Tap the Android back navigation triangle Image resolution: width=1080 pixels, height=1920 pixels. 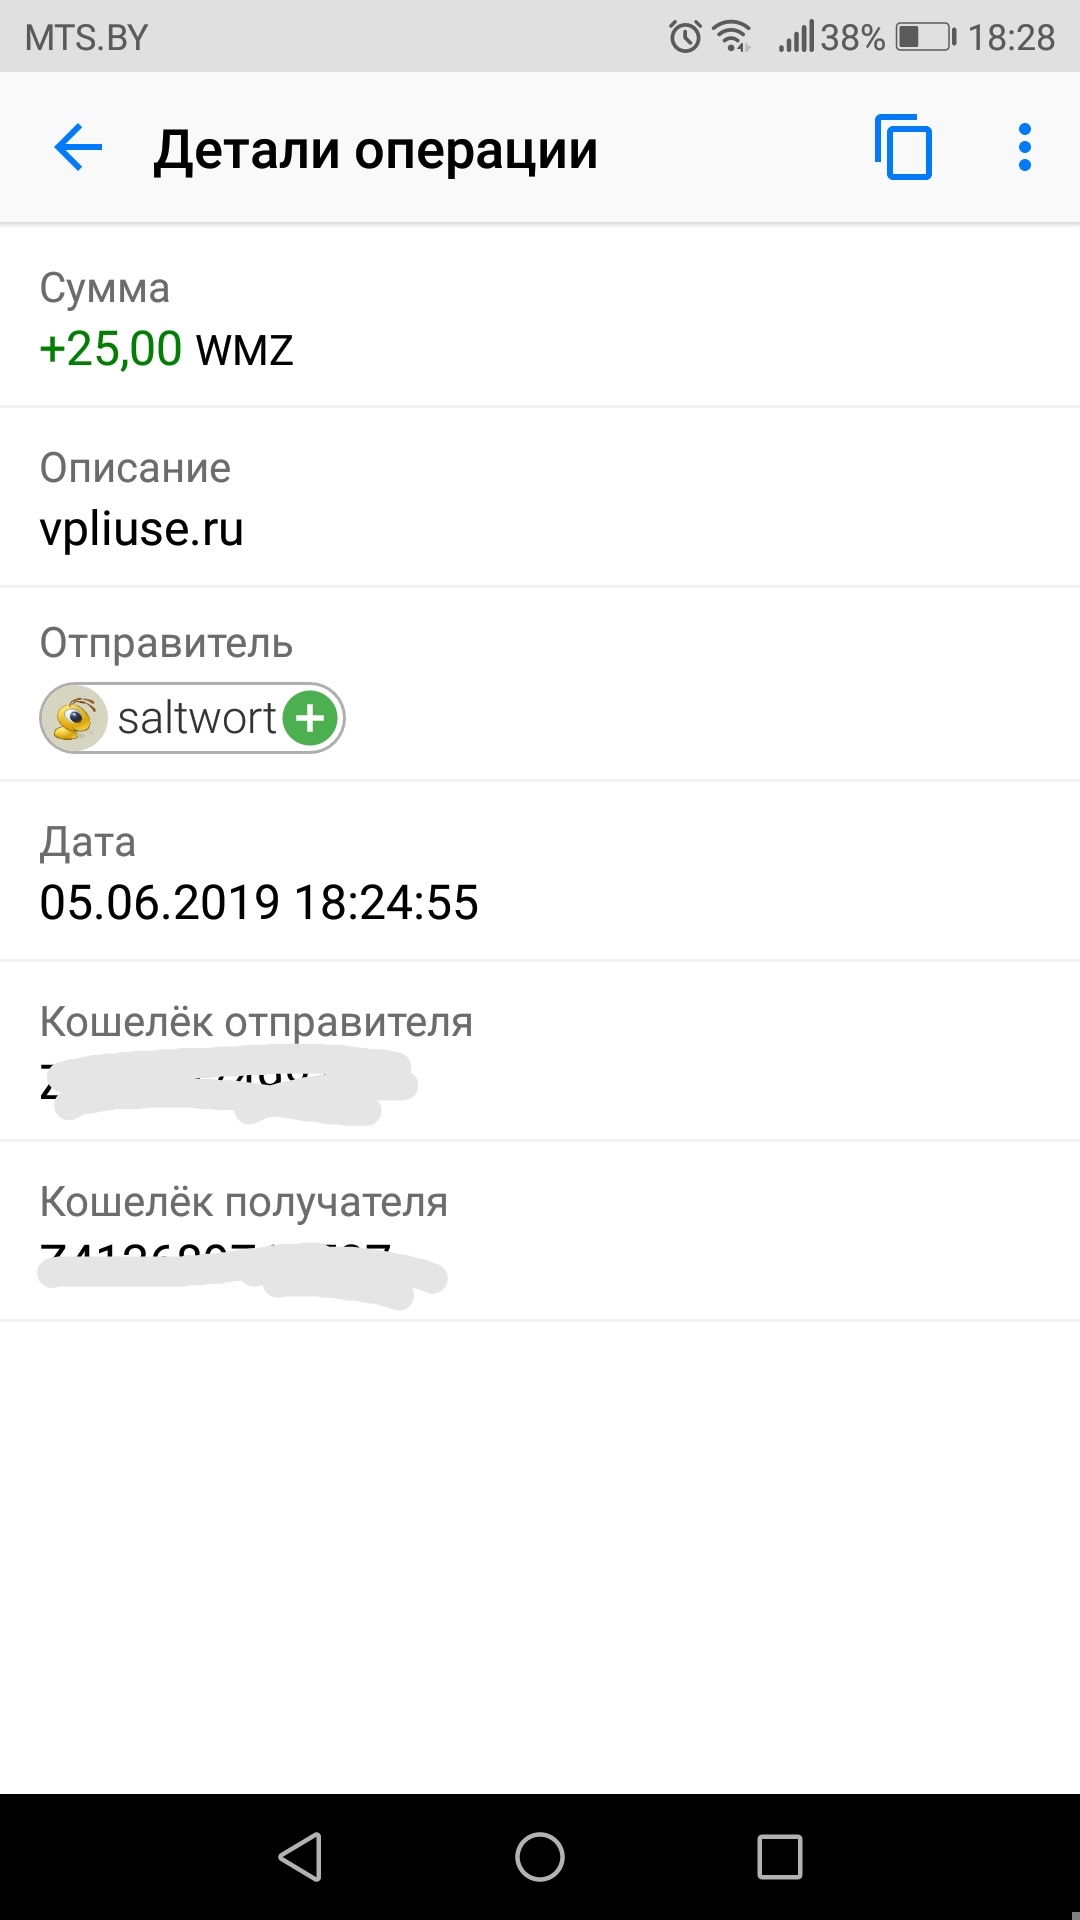coord(300,1857)
